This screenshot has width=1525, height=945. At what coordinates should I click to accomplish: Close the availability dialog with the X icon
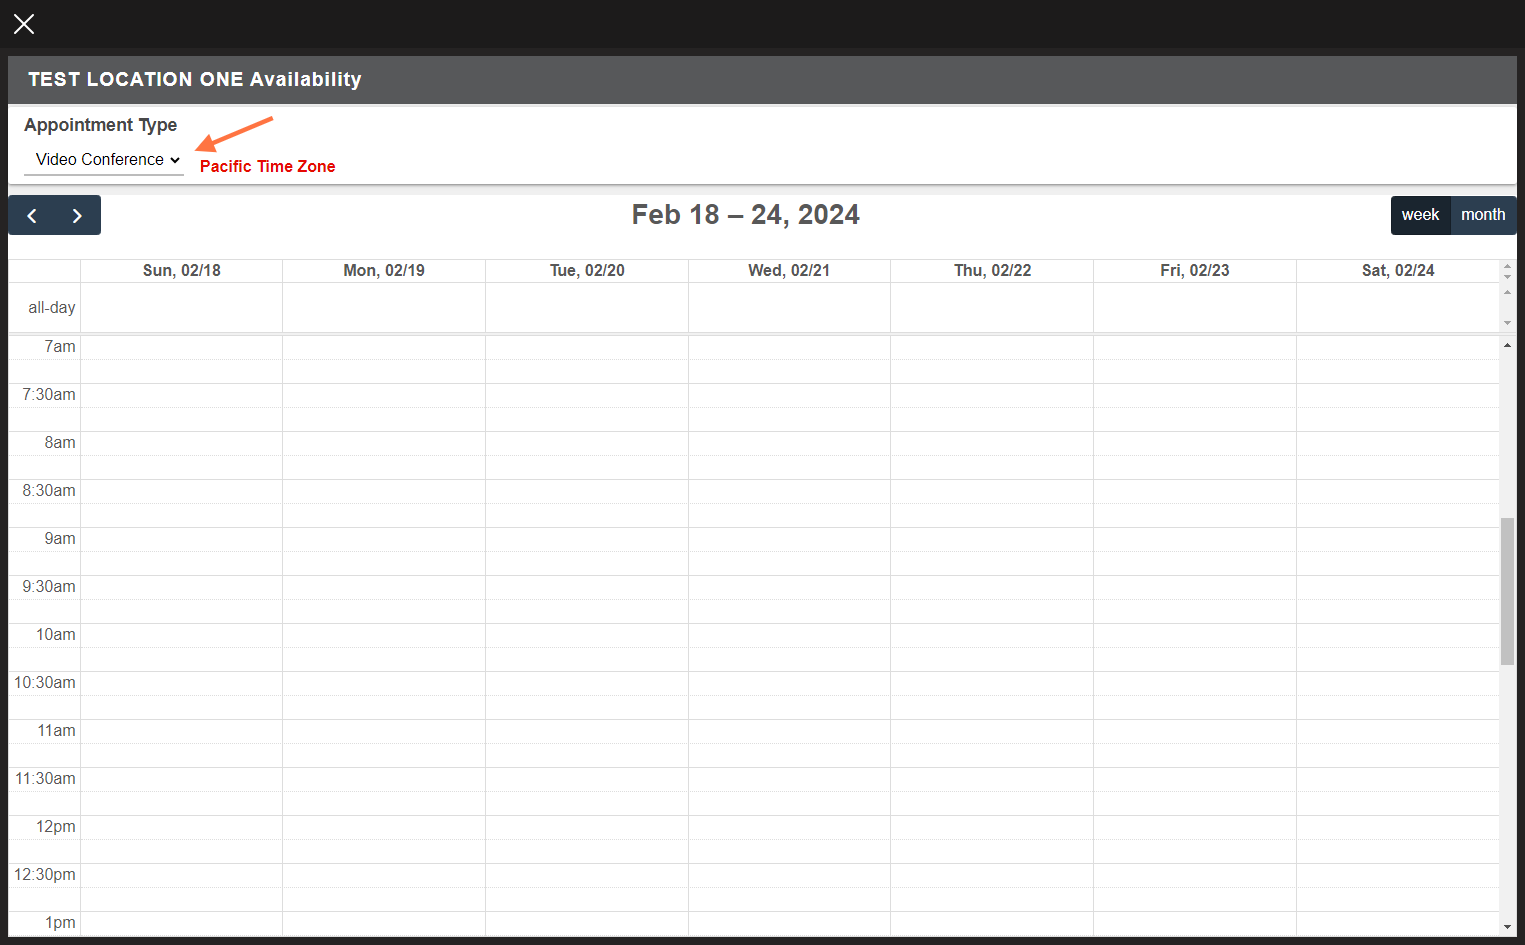point(24,24)
